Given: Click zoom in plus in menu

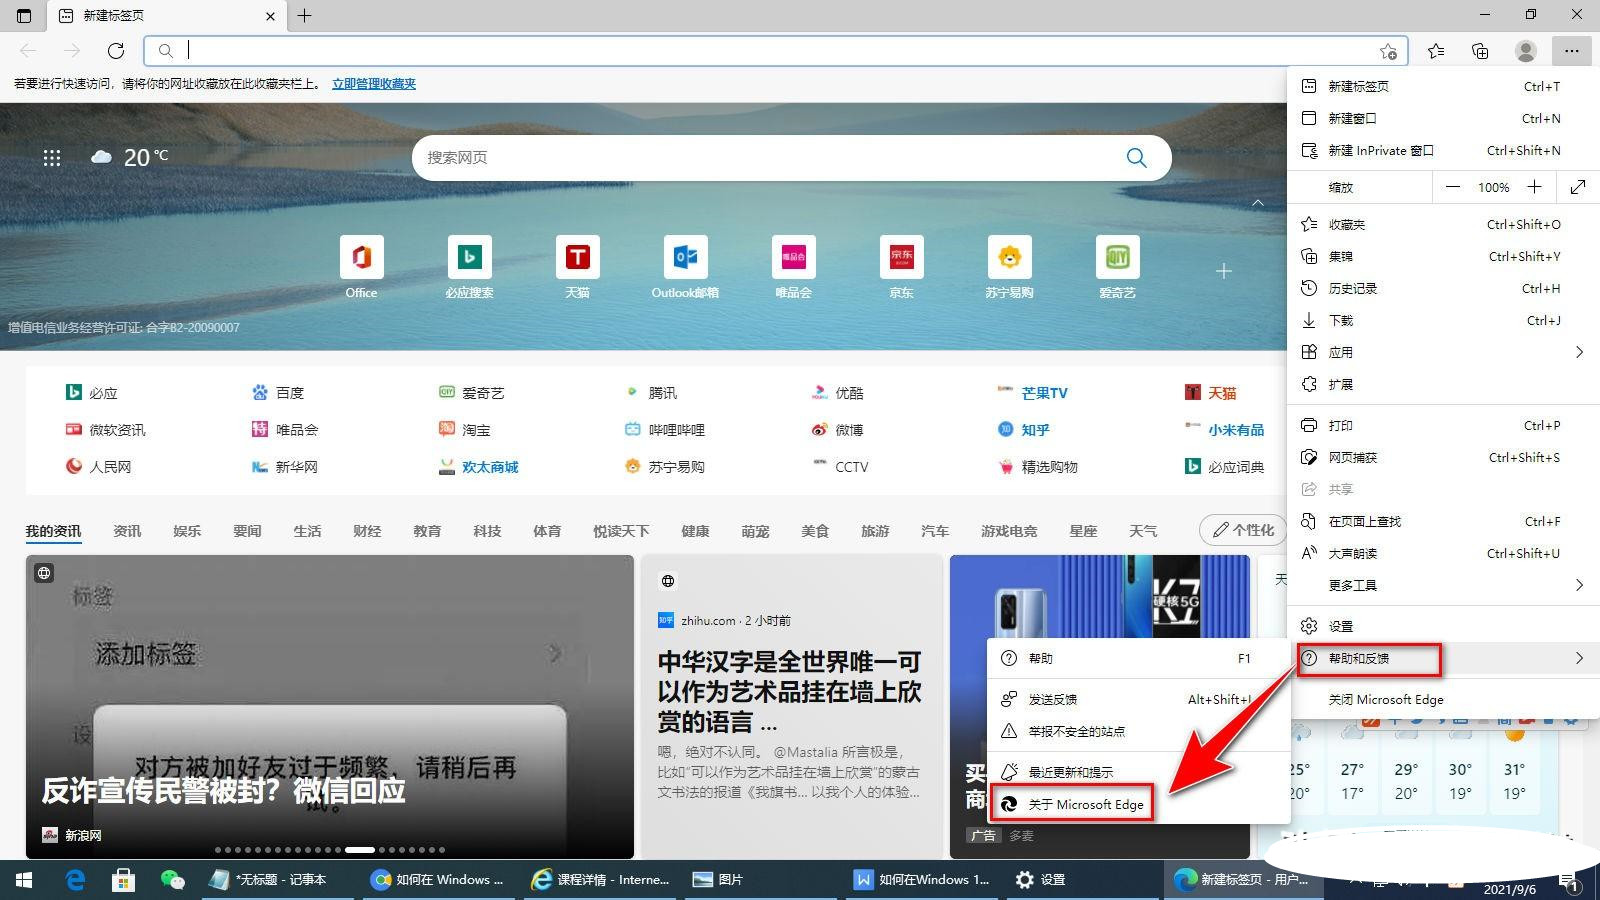Looking at the screenshot, I should tap(1534, 187).
